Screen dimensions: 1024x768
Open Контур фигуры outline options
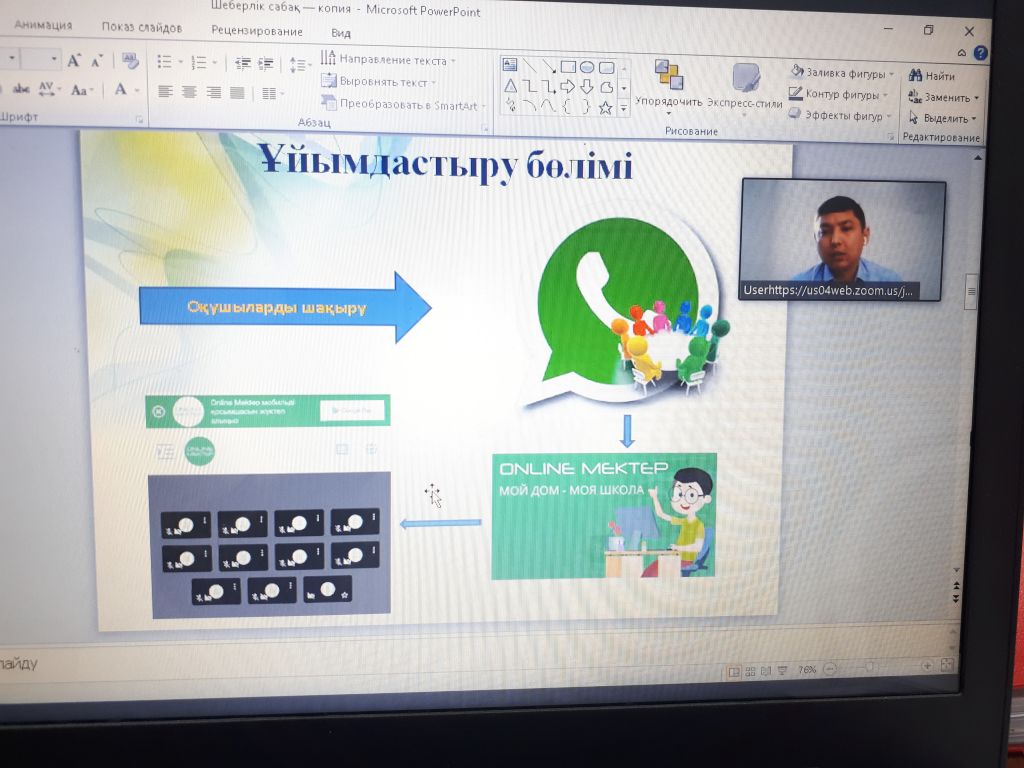point(839,94)
